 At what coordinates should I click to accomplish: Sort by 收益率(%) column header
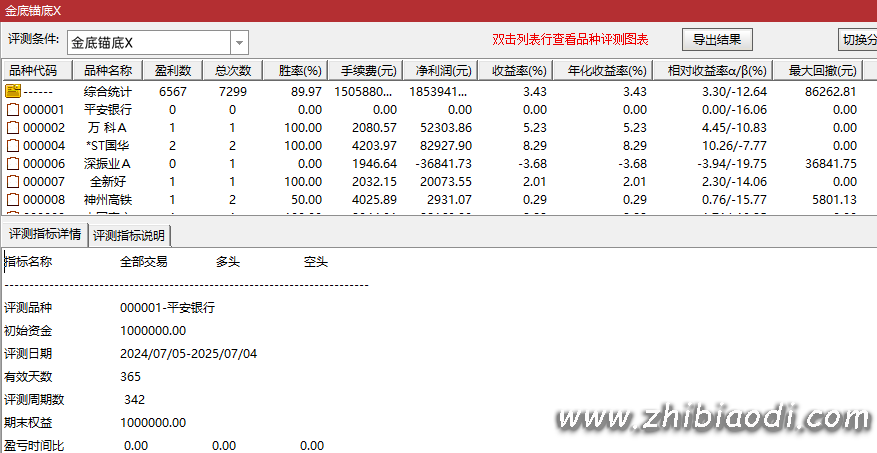point(516,70)
